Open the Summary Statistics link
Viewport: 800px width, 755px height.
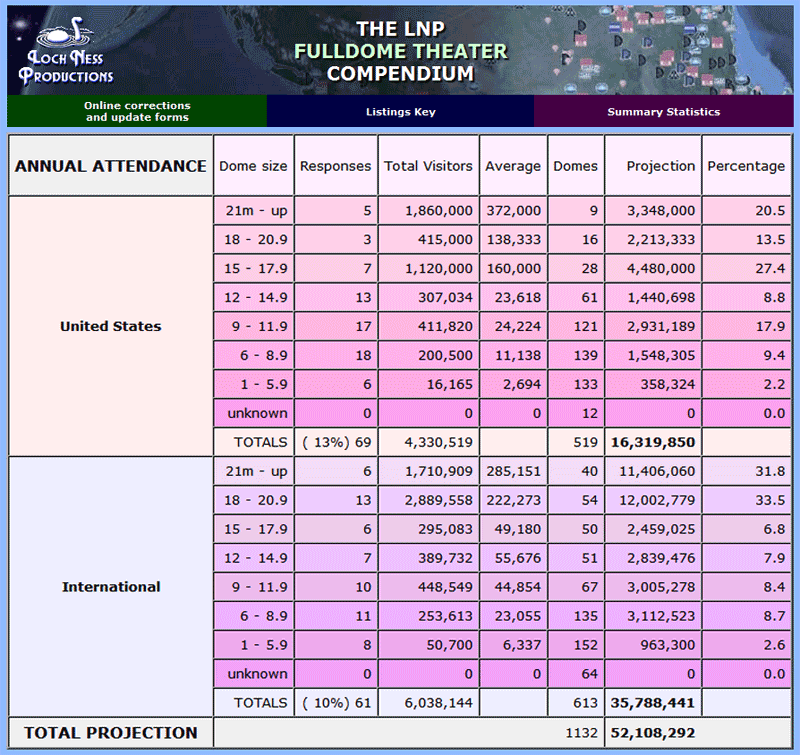[x=663, y=112]
